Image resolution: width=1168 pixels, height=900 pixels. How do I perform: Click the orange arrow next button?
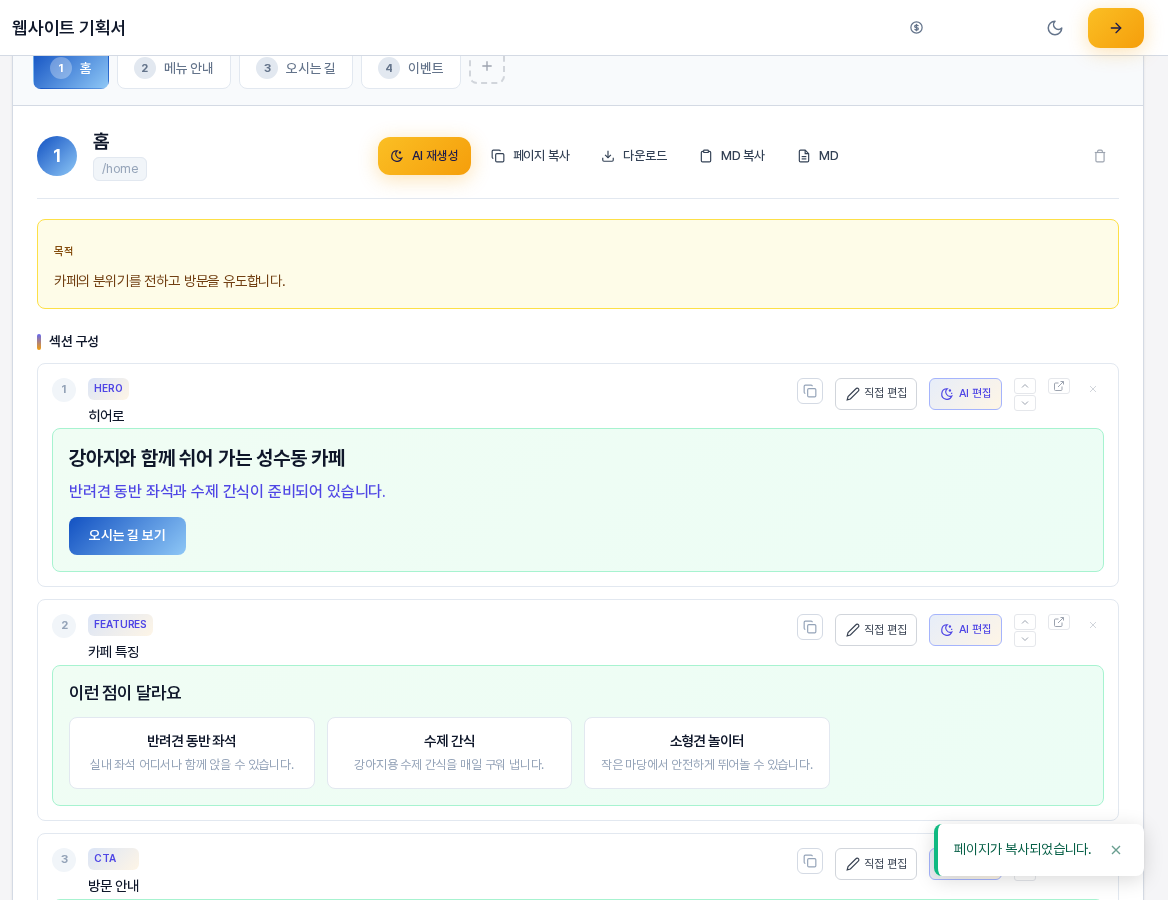coord(1115,28)
